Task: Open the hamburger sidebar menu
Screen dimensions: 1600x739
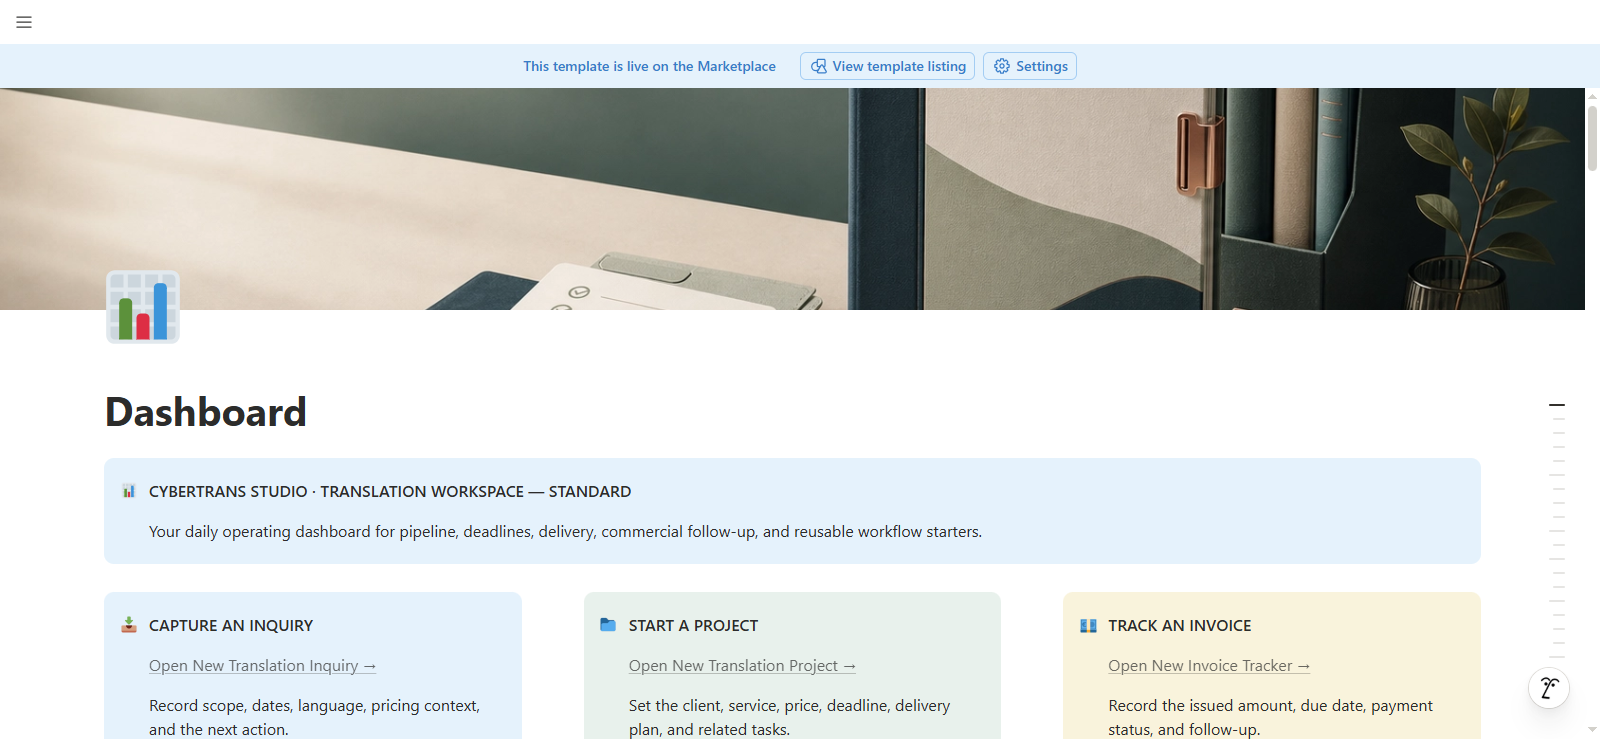Action: [24, 22]
